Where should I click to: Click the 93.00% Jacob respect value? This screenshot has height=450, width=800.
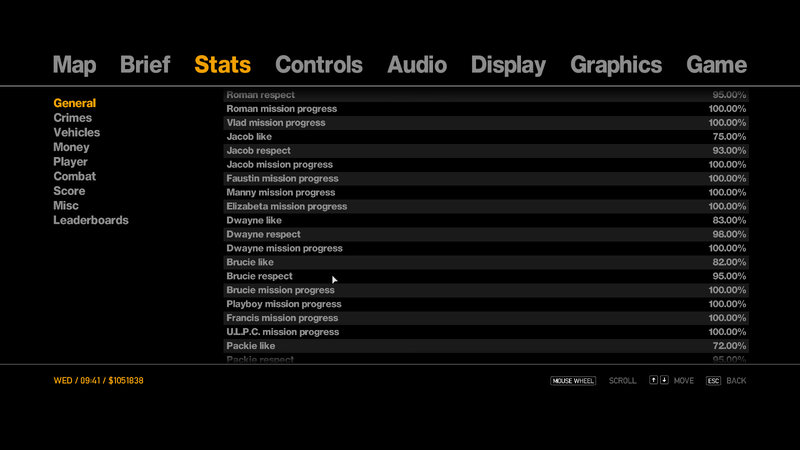[729, 151]
